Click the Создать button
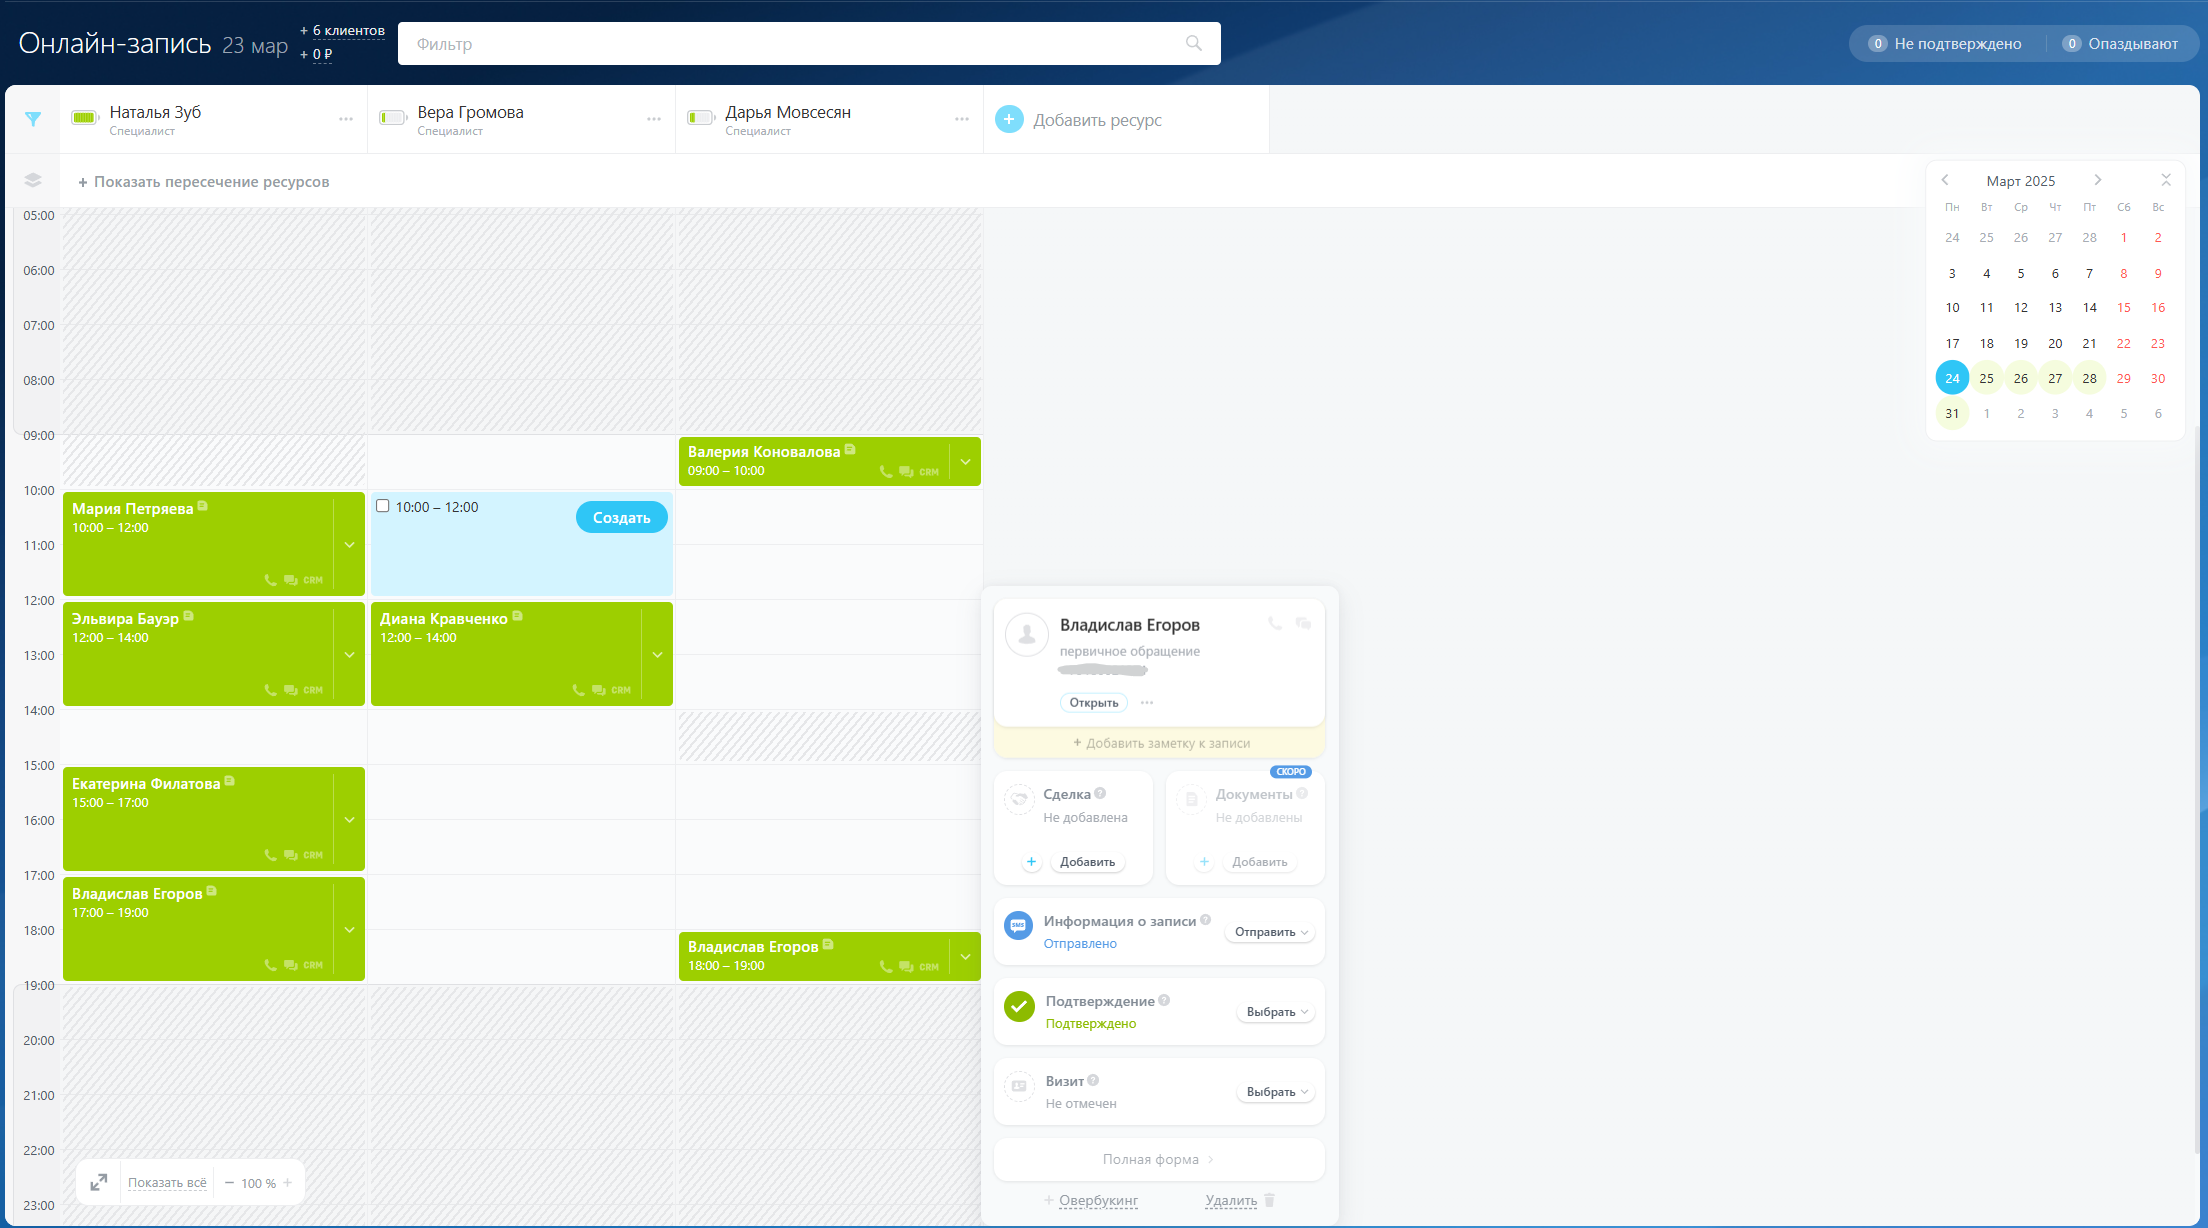This screenshot has height=1228, width=2208. [x=621, y=517]
